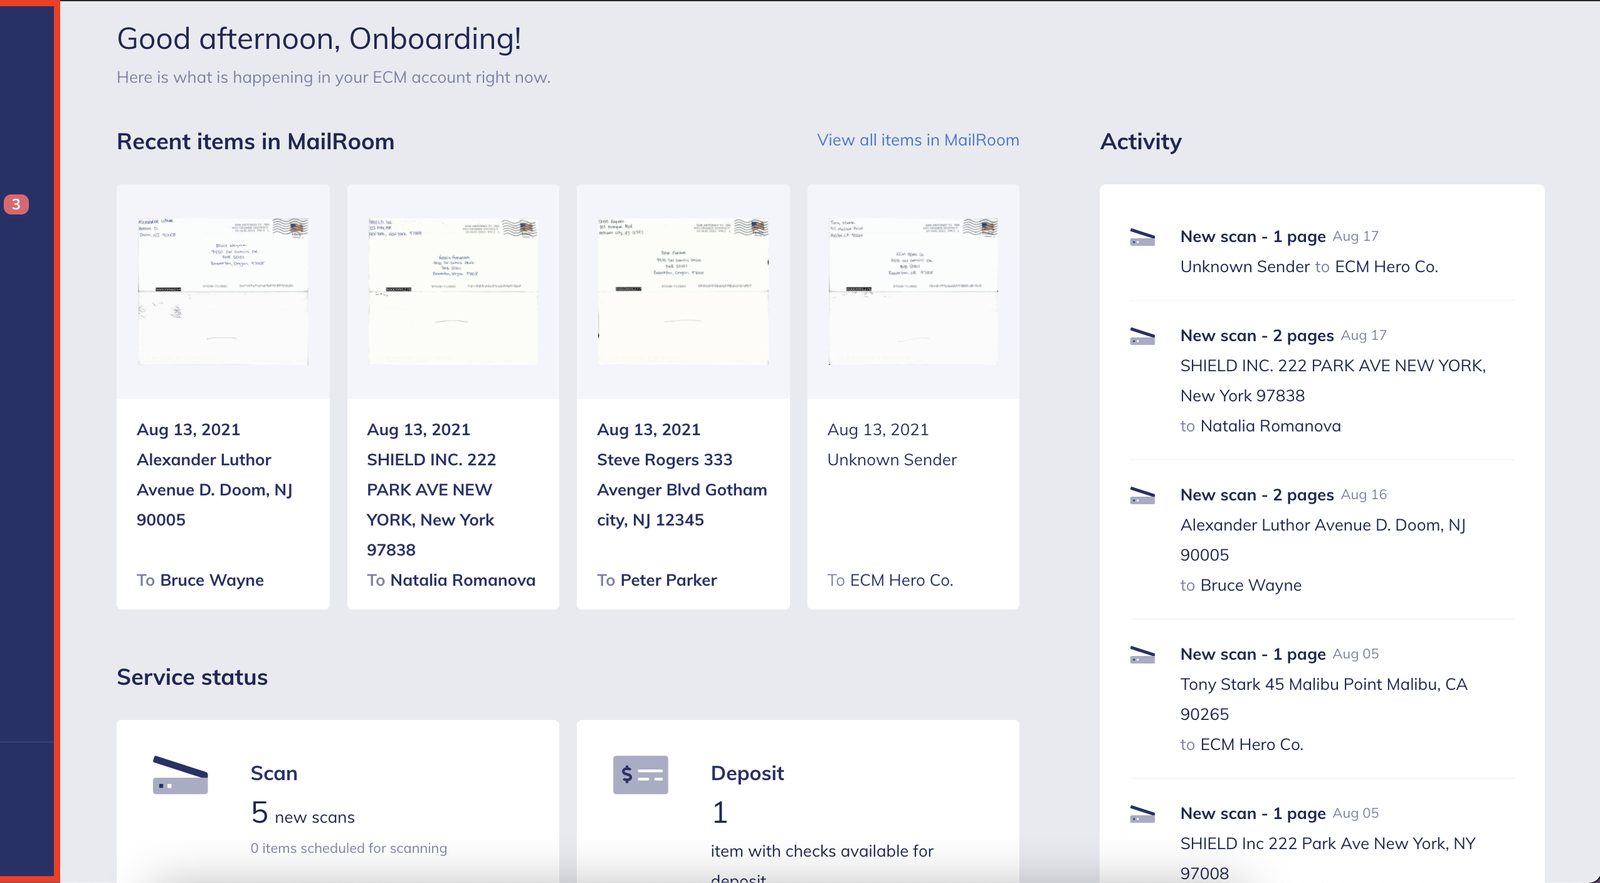This screenshot has height=883, width=1600.
Task: Open View all items in MailRoom link
Action: pyautogui.click(x=918, y=140)
